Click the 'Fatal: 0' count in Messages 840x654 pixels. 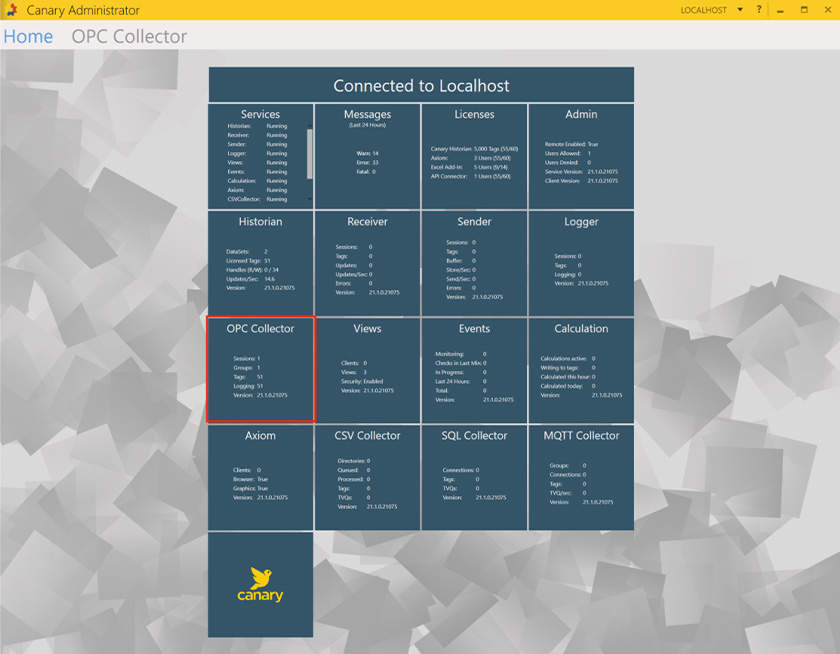[366, 171]
